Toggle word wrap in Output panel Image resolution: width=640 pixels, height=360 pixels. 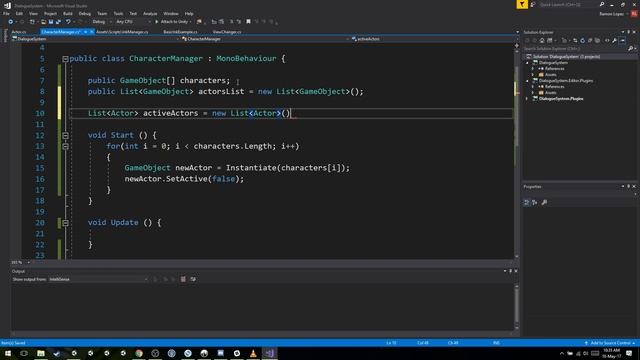coord(193,279)
